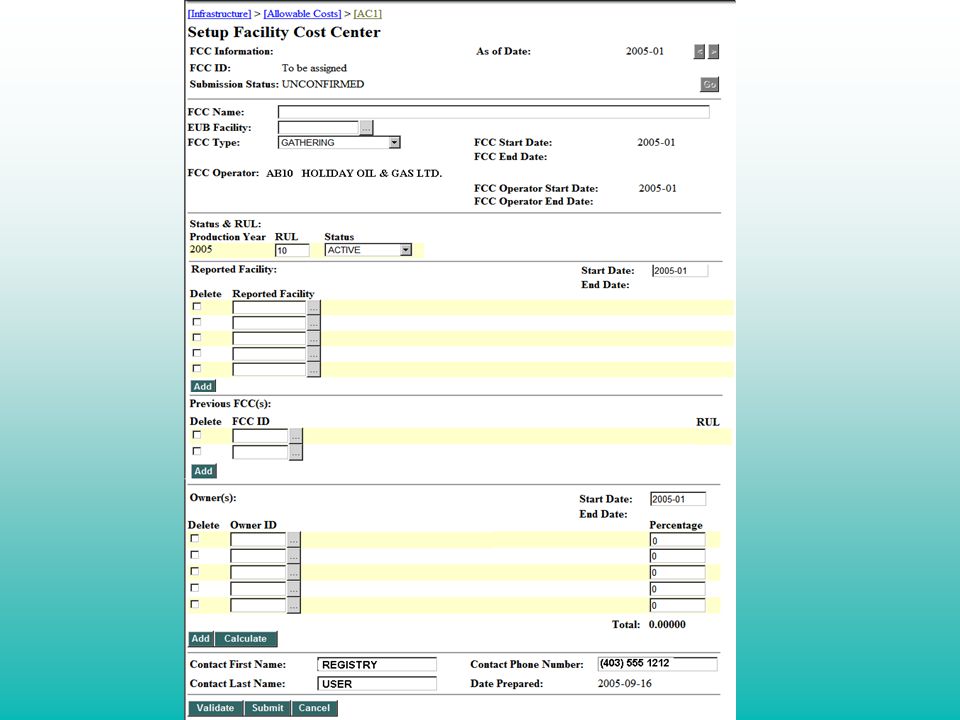Check Delete box for fifth Reported Facility

pyautogui.click(x=197, y=368)
